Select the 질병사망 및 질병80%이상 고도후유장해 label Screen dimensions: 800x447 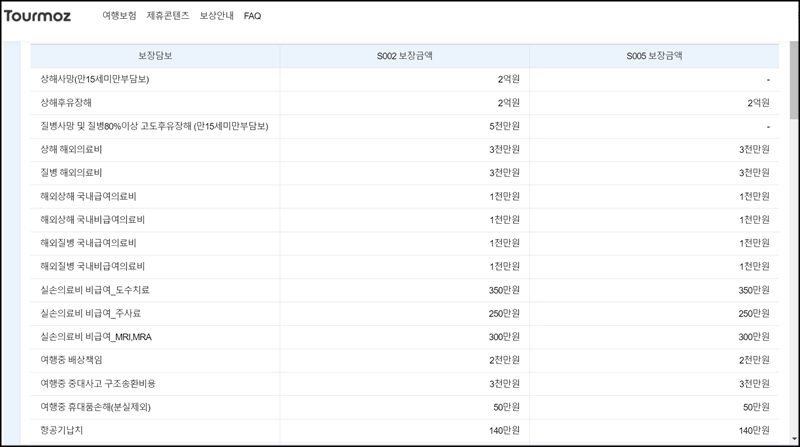154,126
